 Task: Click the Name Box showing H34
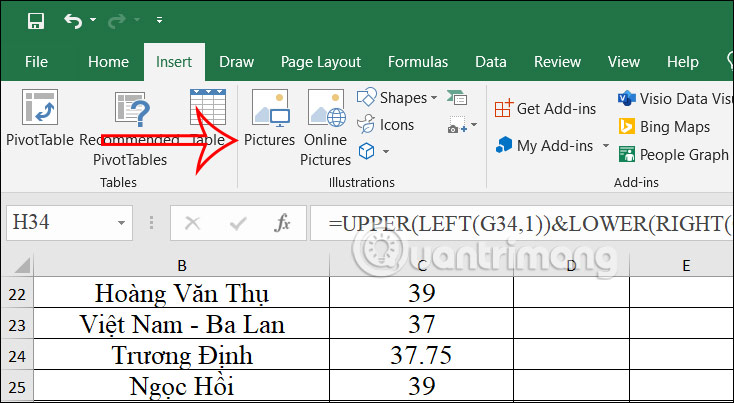61,222
